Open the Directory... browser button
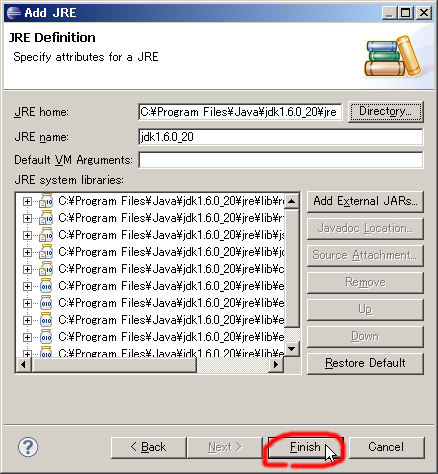438x474 pixels. click(x=386, y=111)
